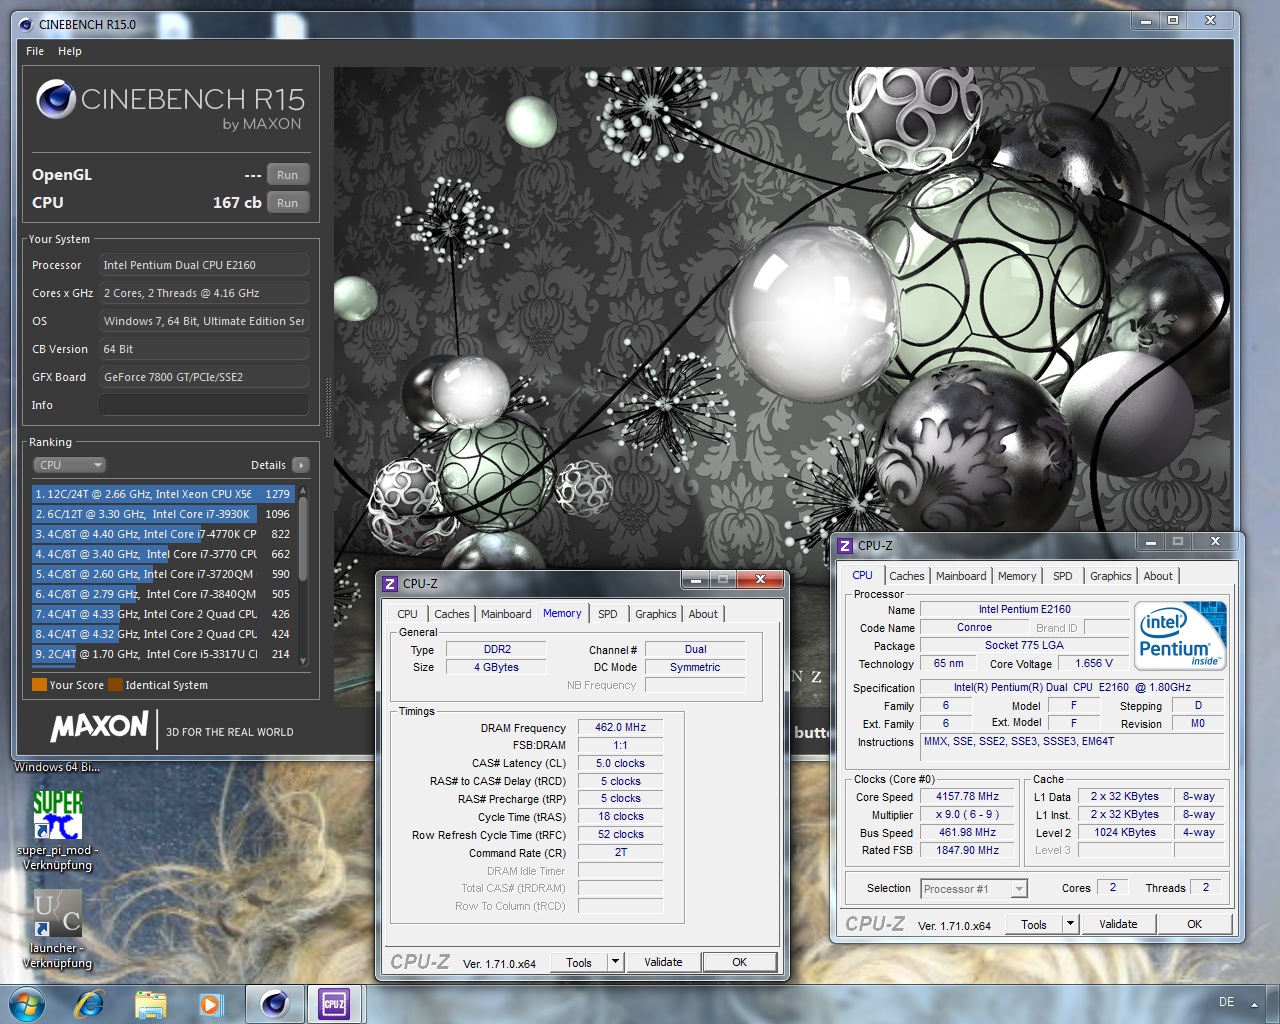Image resolution: width=1280 pixels, height=1024 pixels.
Task: Select the Memory tab in CPU-Z CPU window
Action: [1017, 576]
